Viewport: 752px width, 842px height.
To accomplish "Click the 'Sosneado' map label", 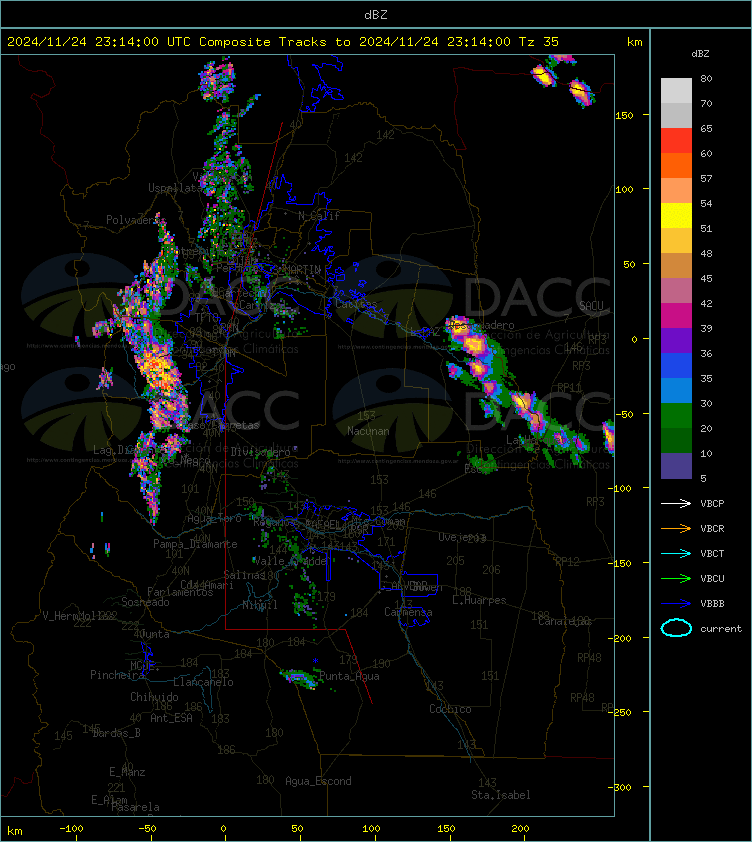I will click(x=145, y=602).
